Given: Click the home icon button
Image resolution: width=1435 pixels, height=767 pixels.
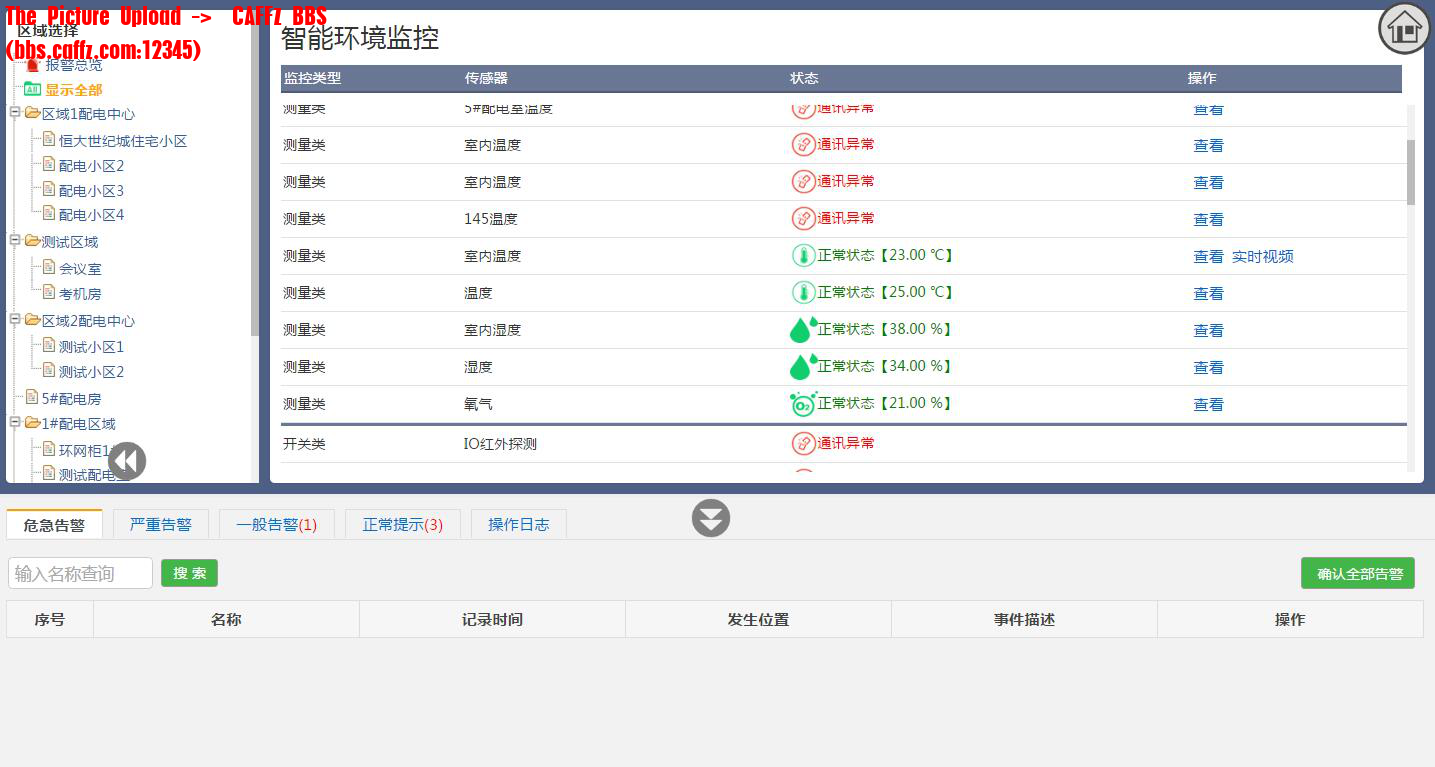Looking at the screenshot, I should coord(1404,29).
